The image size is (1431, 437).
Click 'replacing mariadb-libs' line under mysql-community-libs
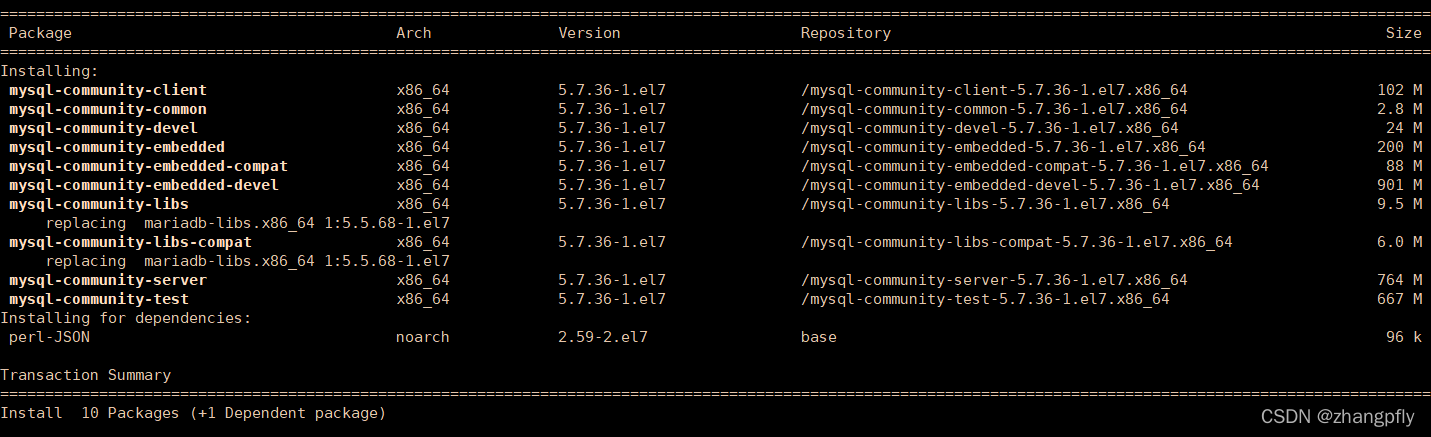pyautogui.click(x=247, y=223)
